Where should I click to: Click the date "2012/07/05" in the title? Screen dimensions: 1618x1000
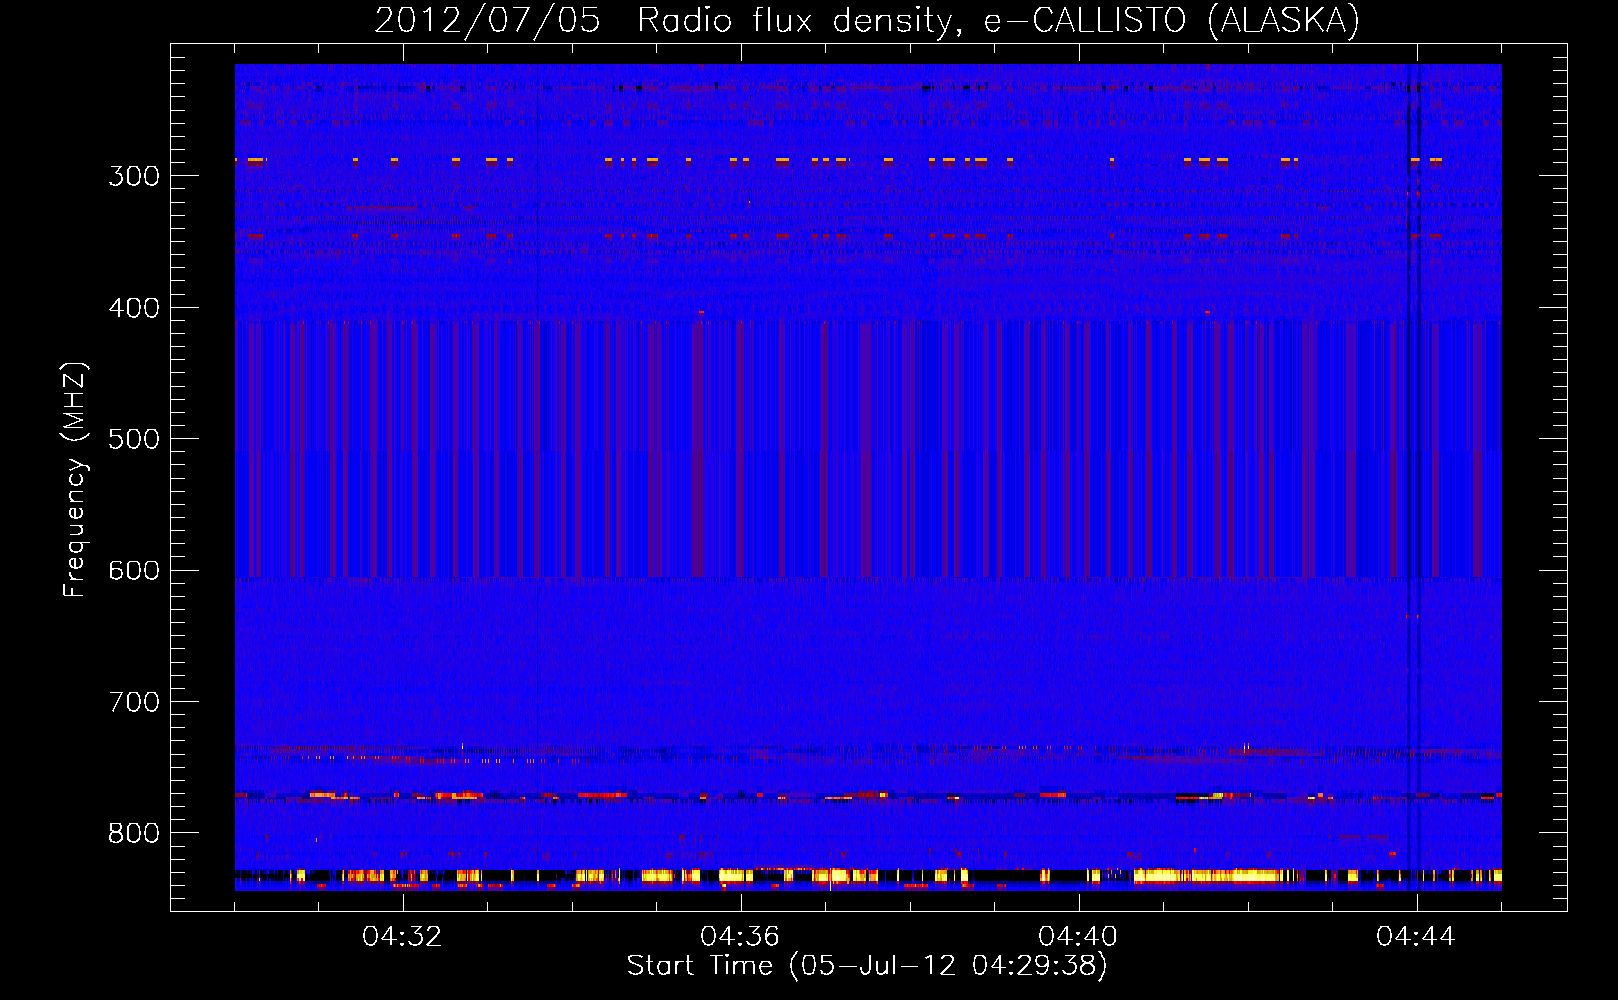pyautogui.click(x=487, y=21)
